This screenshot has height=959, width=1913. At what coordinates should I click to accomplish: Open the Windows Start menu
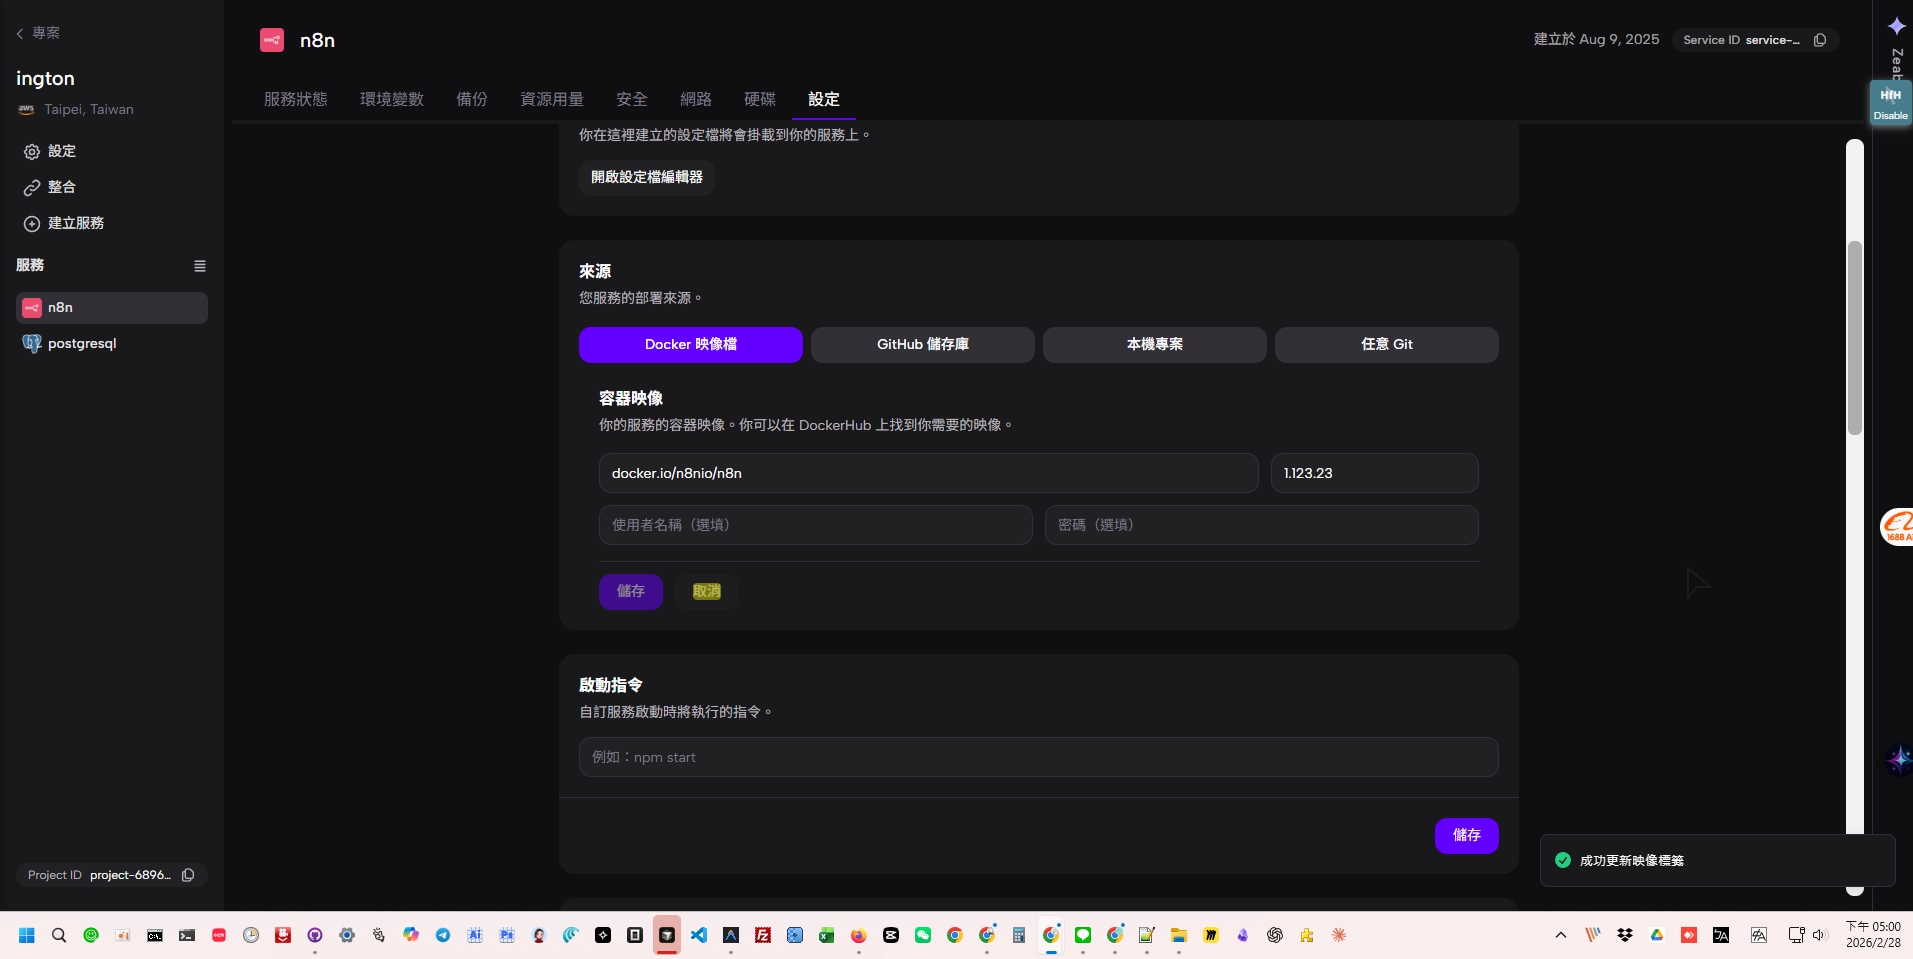(27, 936)
